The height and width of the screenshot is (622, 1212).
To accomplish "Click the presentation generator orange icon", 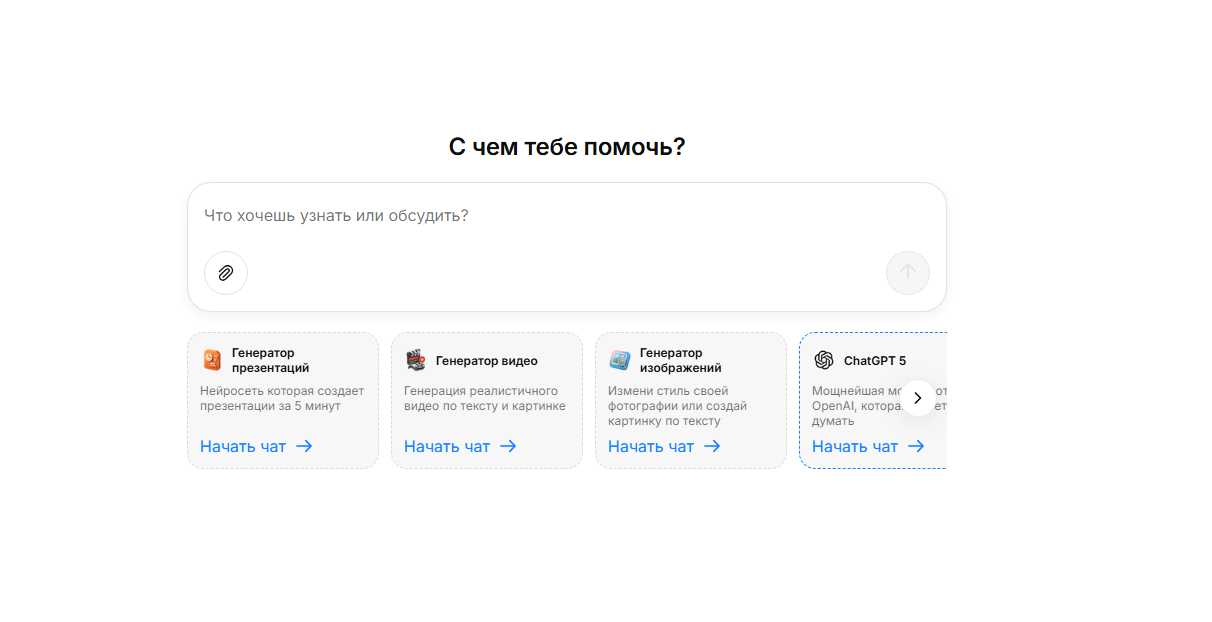I will (212, 360).
